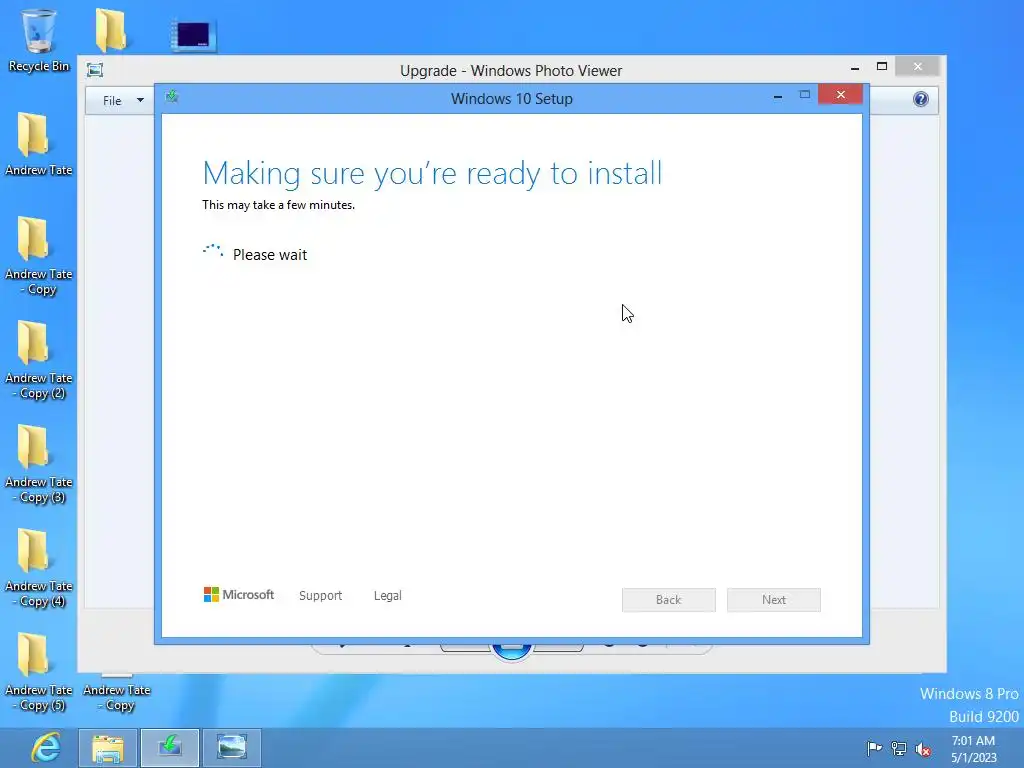Click the Legal link
The height and width of the screenshot is (768, 1024).
point(388,596)
